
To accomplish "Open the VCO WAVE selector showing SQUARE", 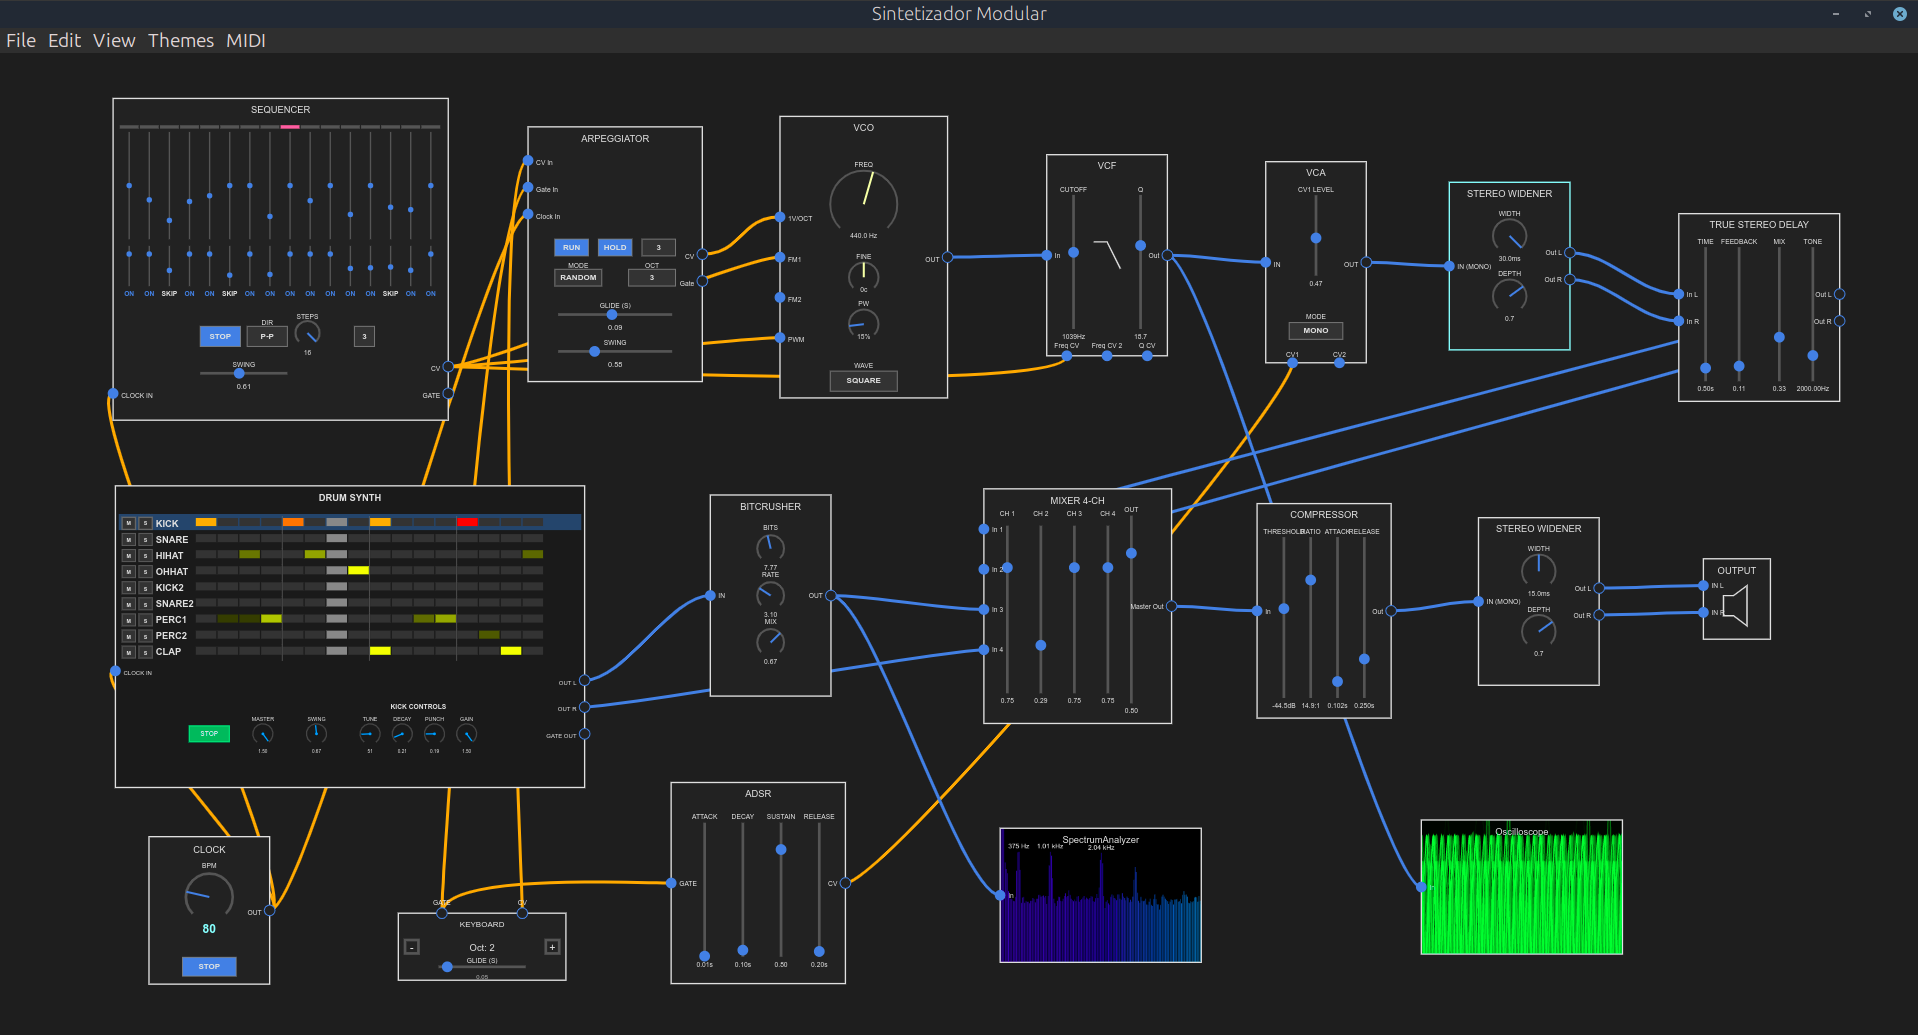I will pyautogui.click(x=863, y=380).
